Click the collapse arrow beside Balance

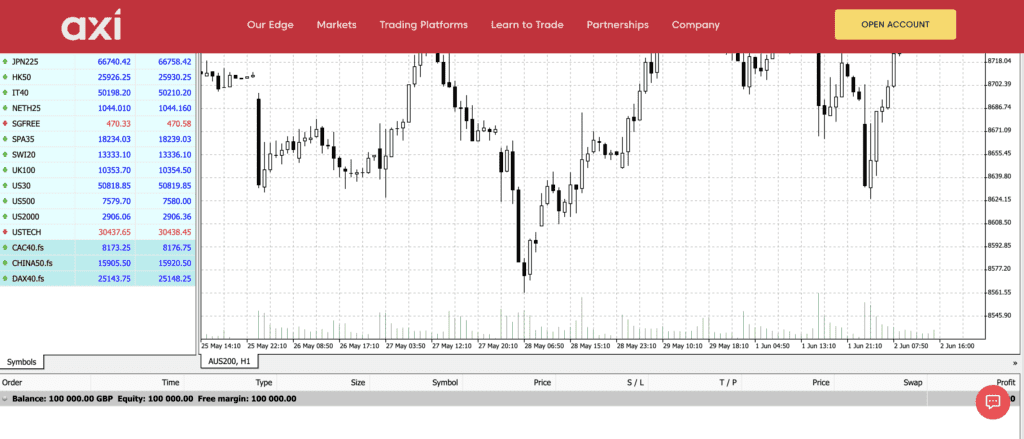tap(5, 398)
